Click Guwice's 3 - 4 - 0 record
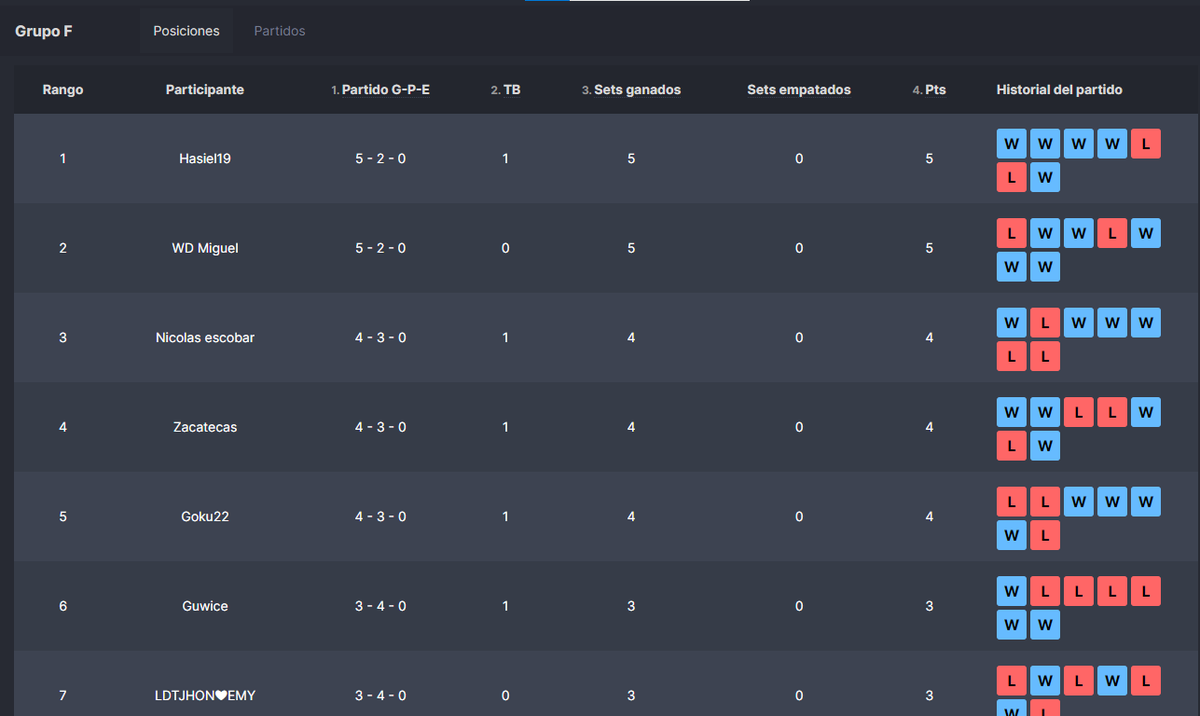Viewport: 1200px width, 716px height. (x=380, y=606)
